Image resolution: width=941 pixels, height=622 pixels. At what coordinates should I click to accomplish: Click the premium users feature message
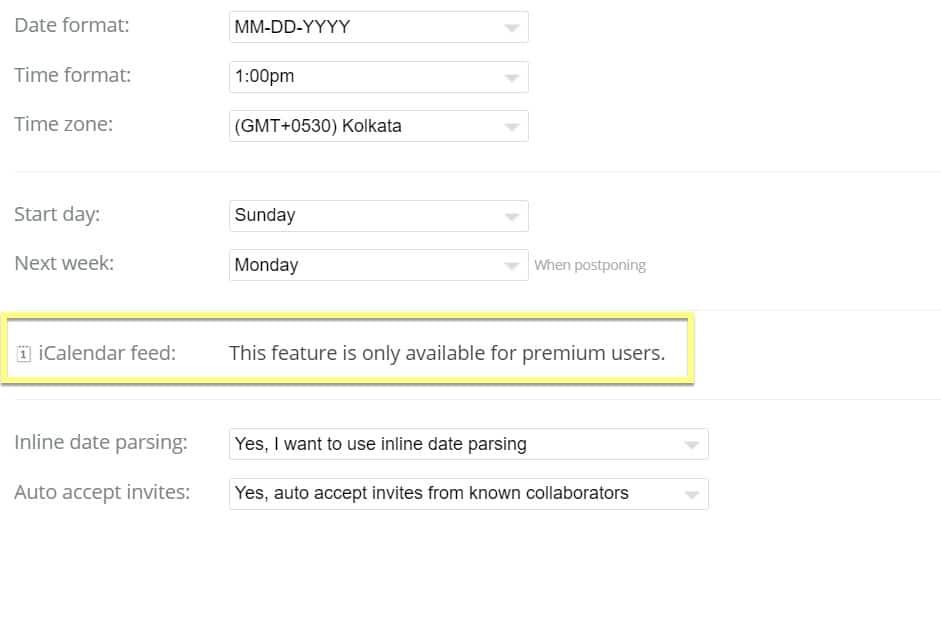coord(447,354)
